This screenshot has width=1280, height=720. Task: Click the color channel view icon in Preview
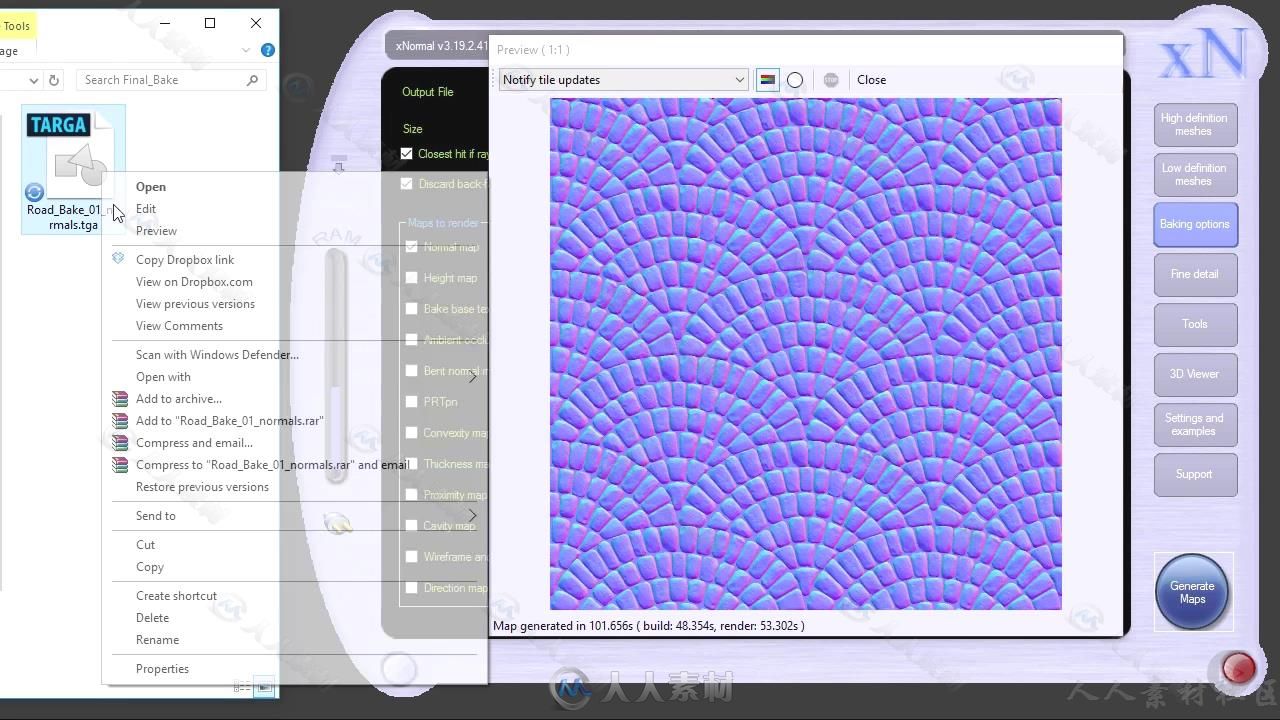(x=767, y=80)
